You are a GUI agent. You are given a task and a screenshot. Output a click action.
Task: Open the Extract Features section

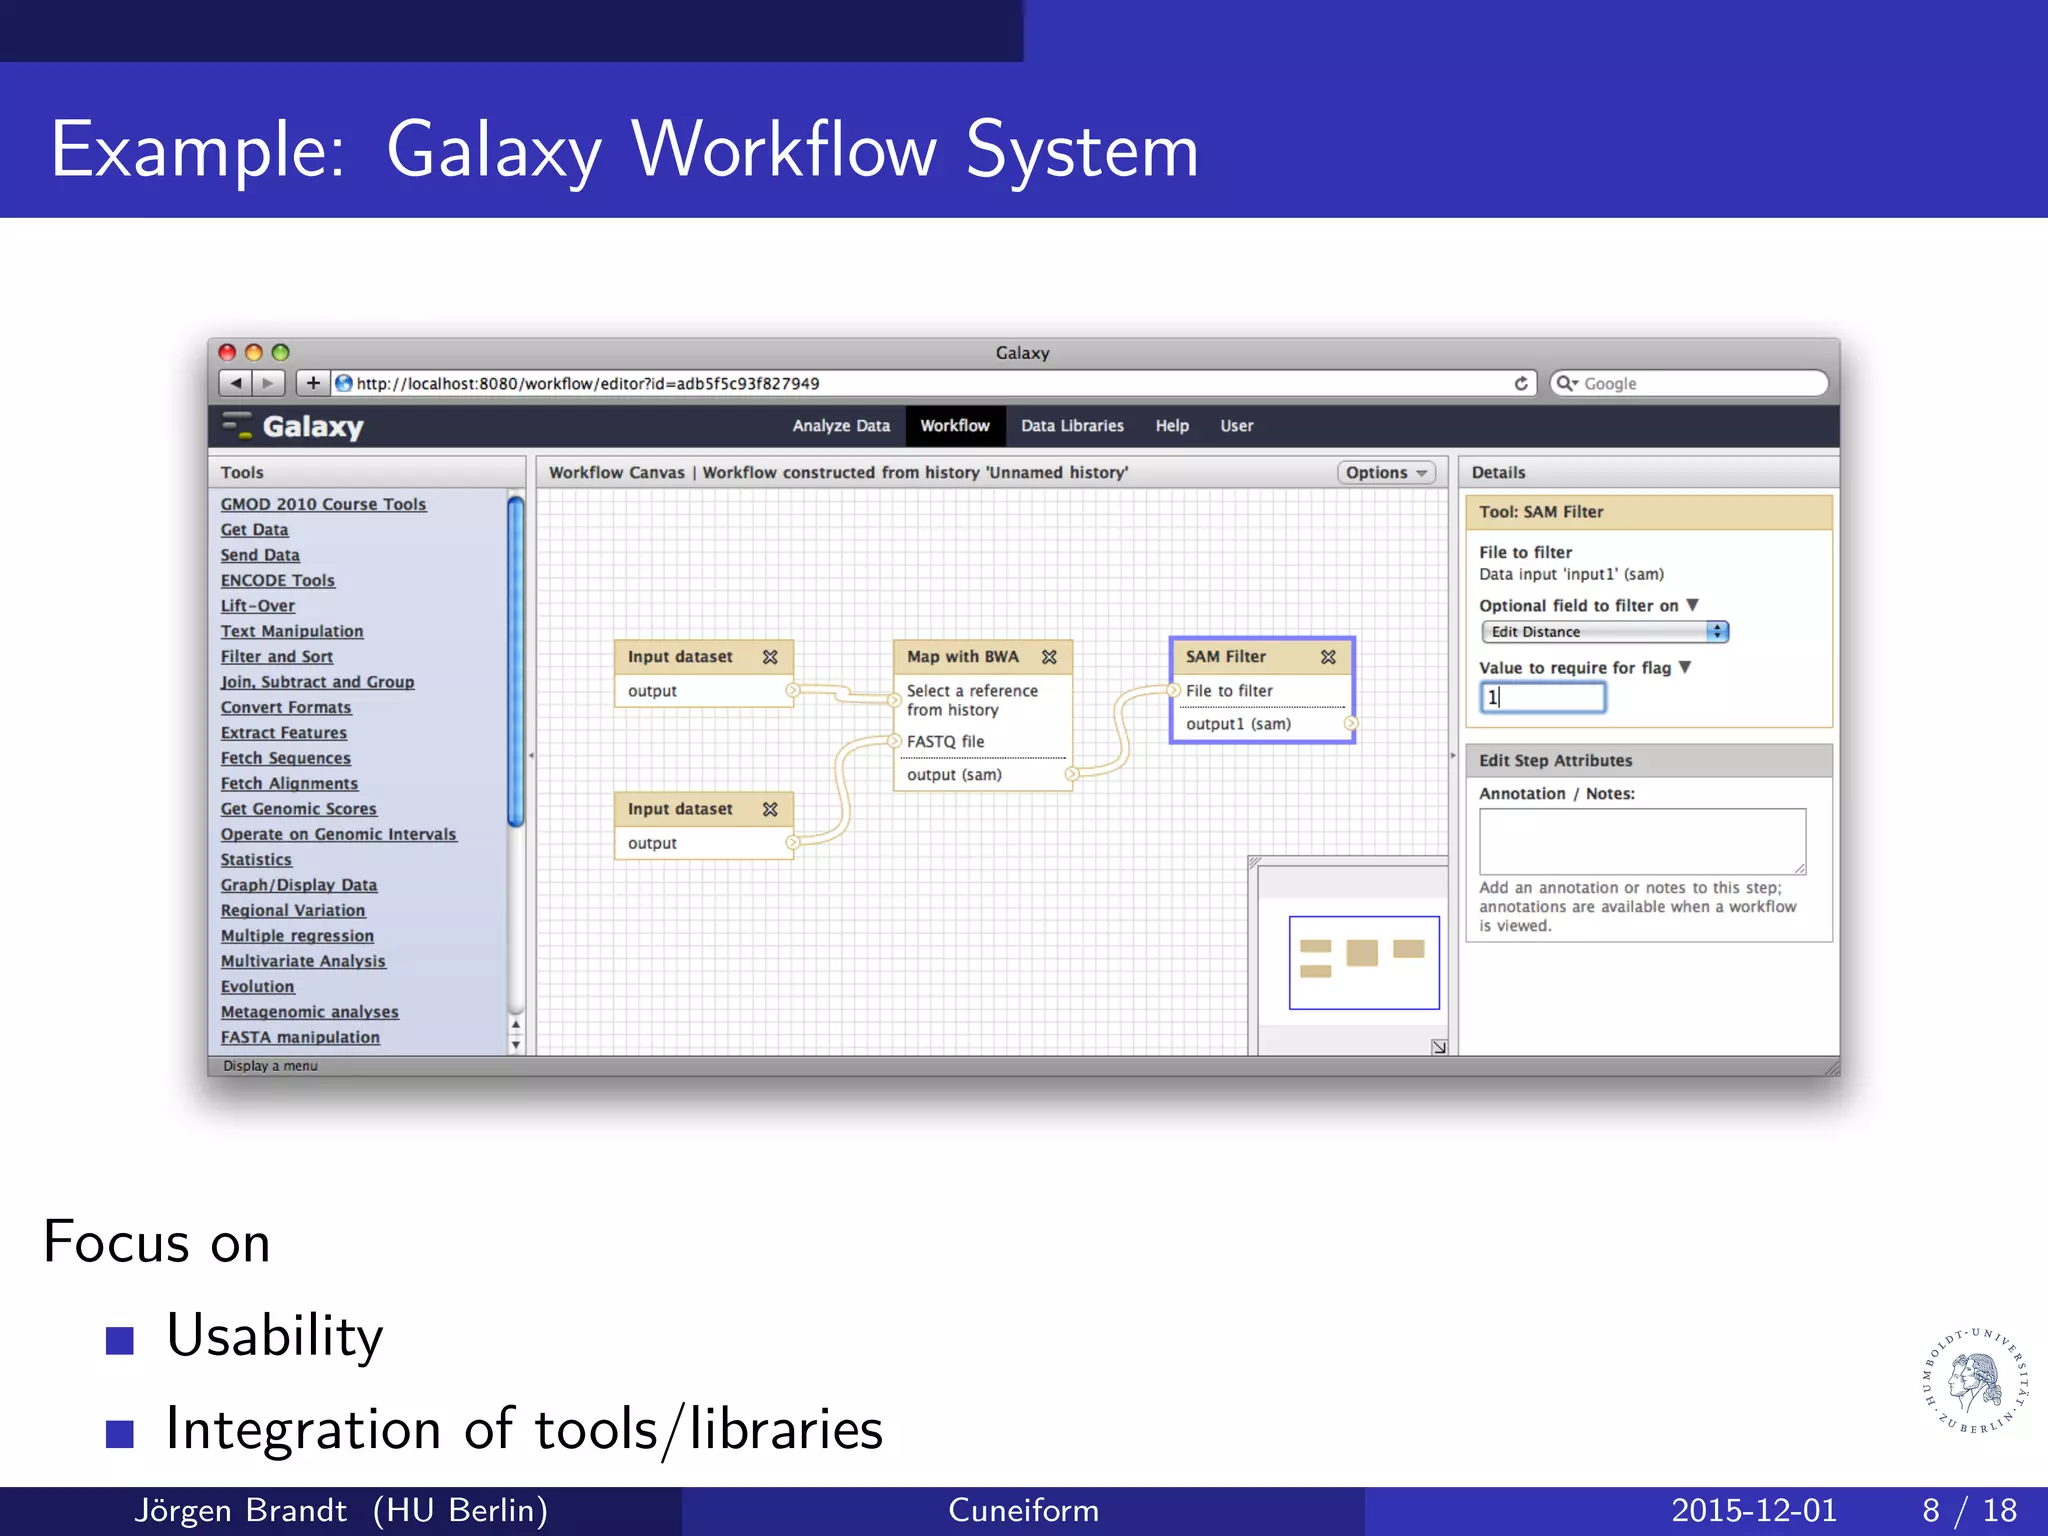(284, 733)
